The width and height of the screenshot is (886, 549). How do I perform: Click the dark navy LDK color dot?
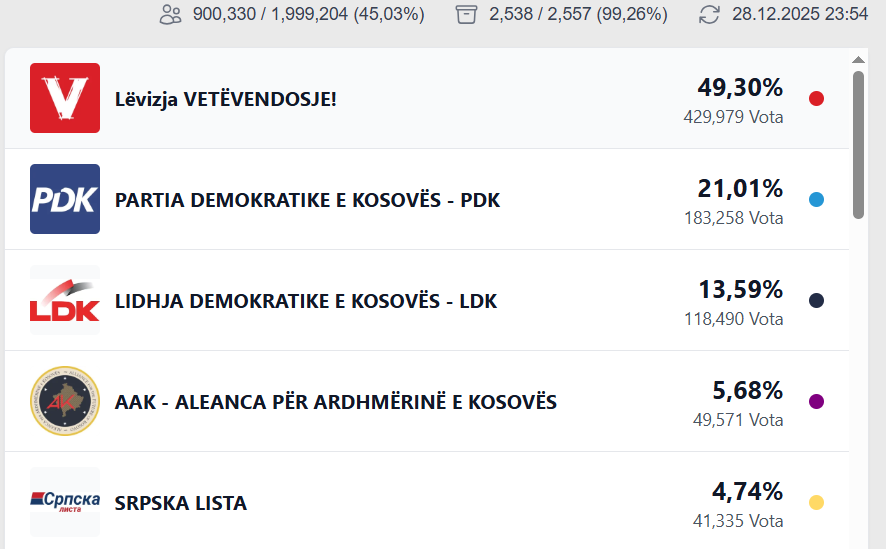816,301
